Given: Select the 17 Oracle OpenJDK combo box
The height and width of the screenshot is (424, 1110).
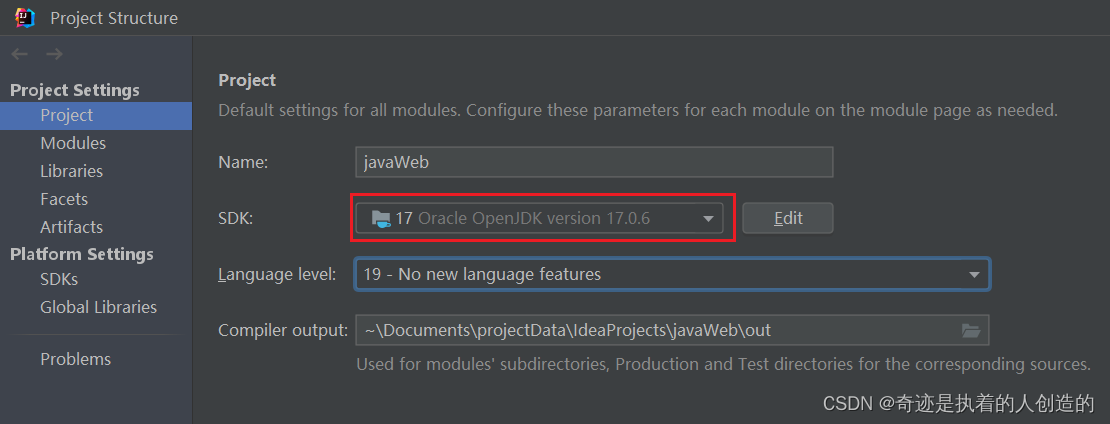Looking at the screenshot, I should pyautogui.click(x=539, y=219).
